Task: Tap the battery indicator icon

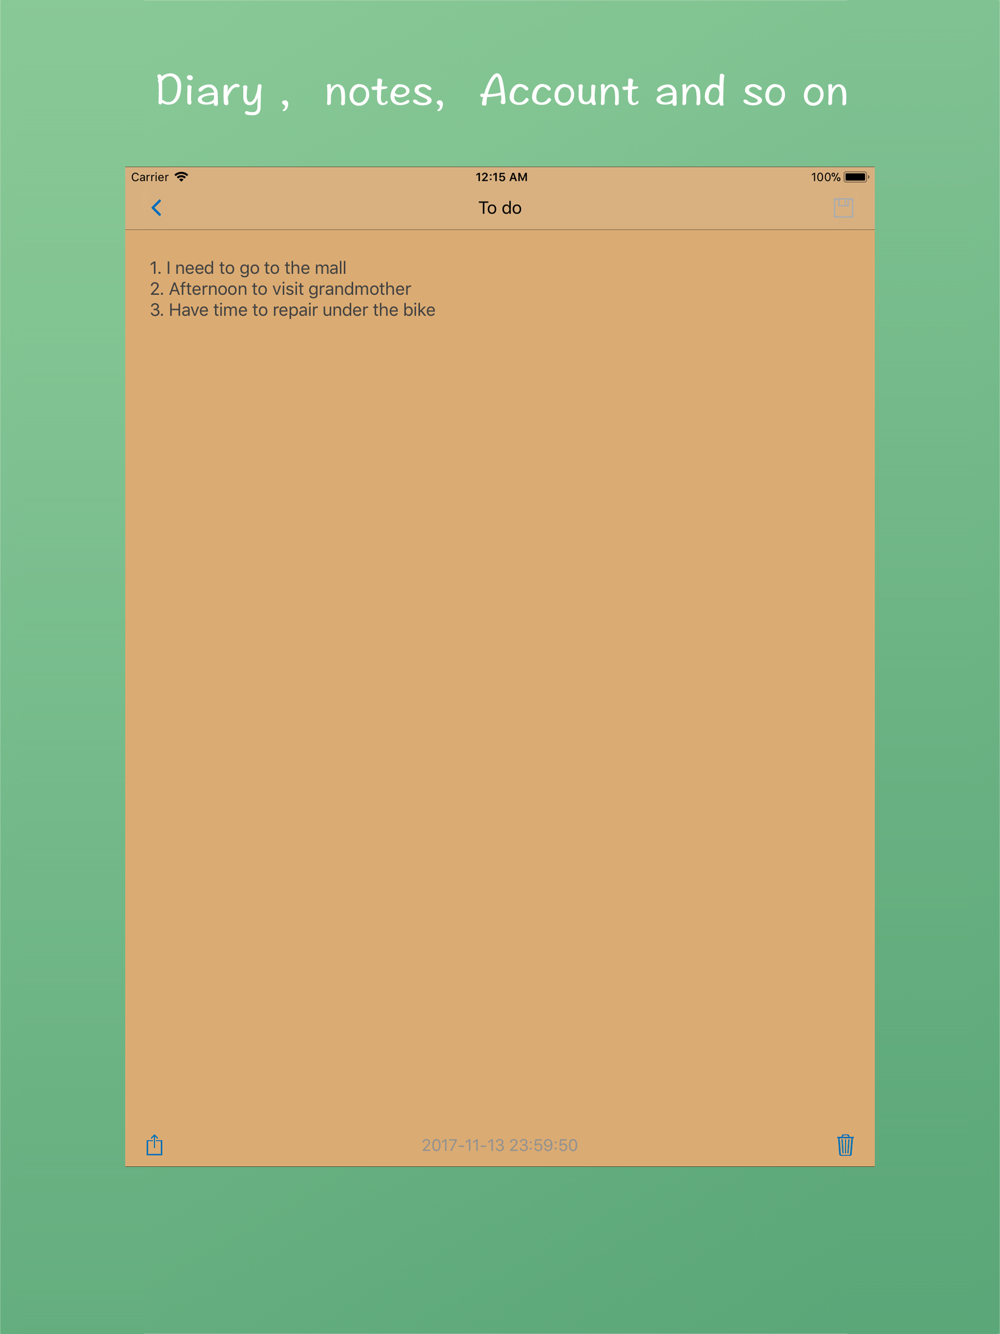Action: tap(857, 177)
